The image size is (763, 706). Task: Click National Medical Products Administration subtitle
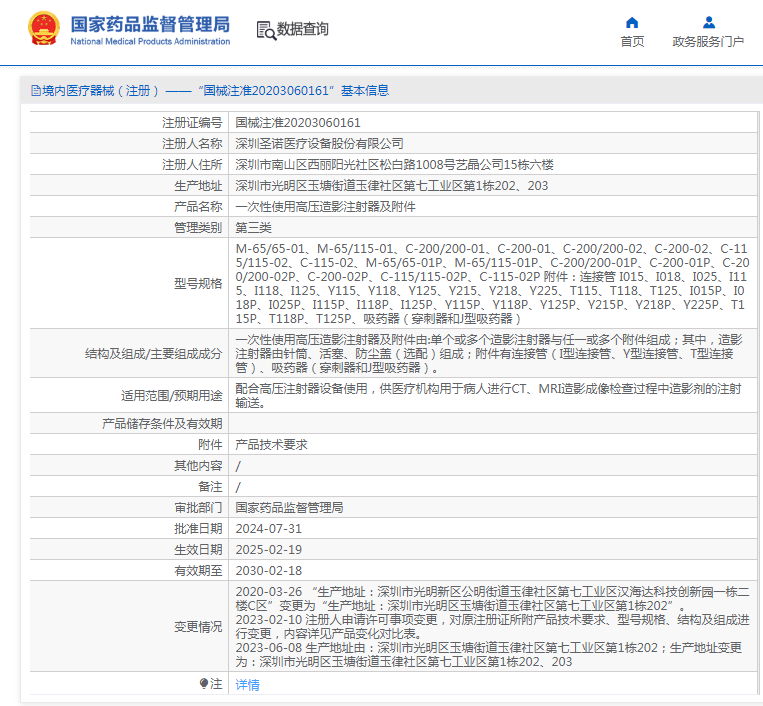tap(150, 42)
